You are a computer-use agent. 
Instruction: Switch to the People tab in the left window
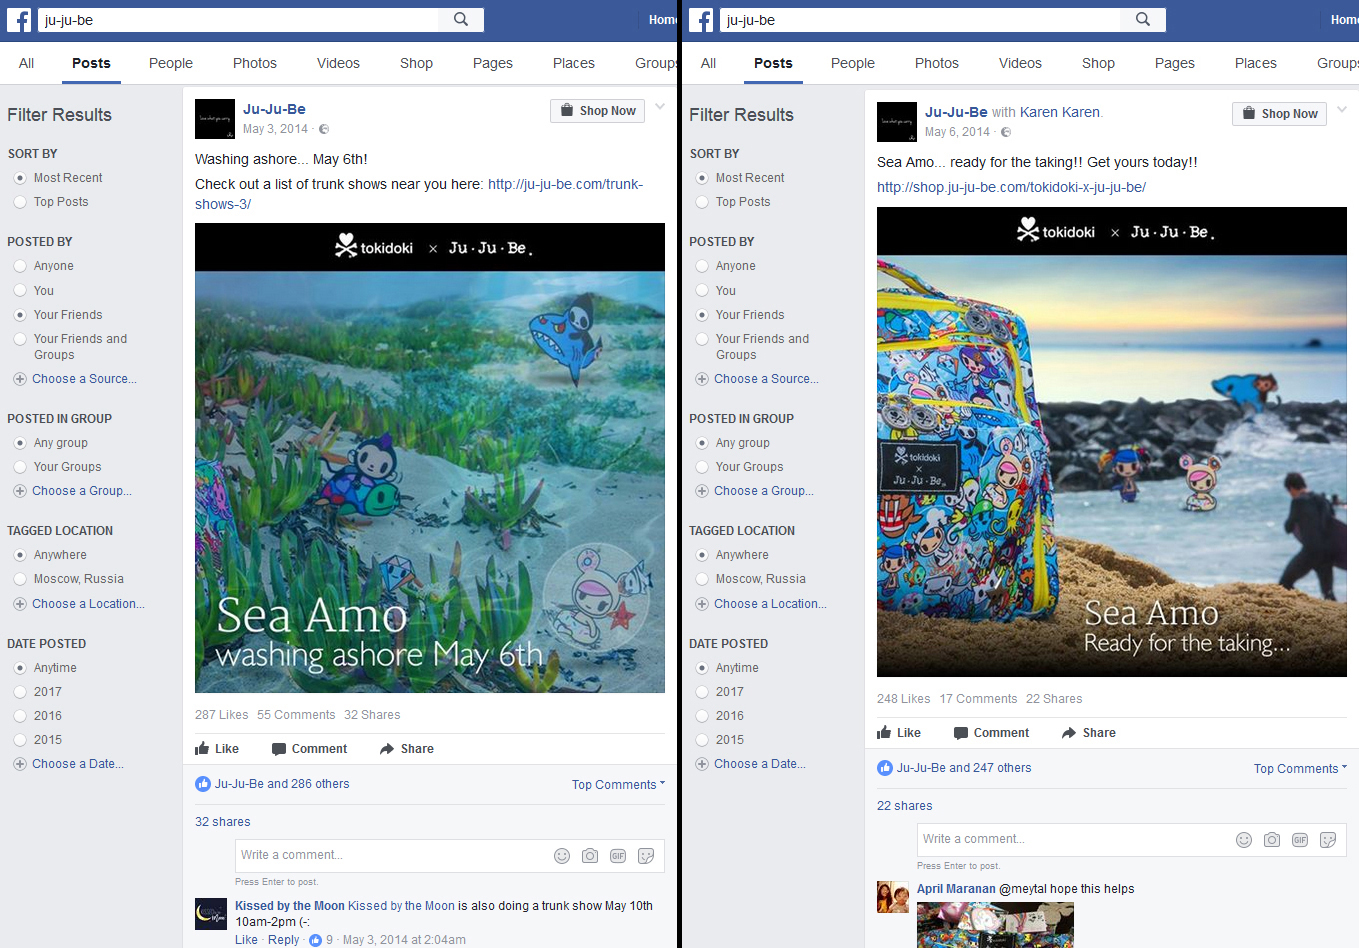point(171,63)
